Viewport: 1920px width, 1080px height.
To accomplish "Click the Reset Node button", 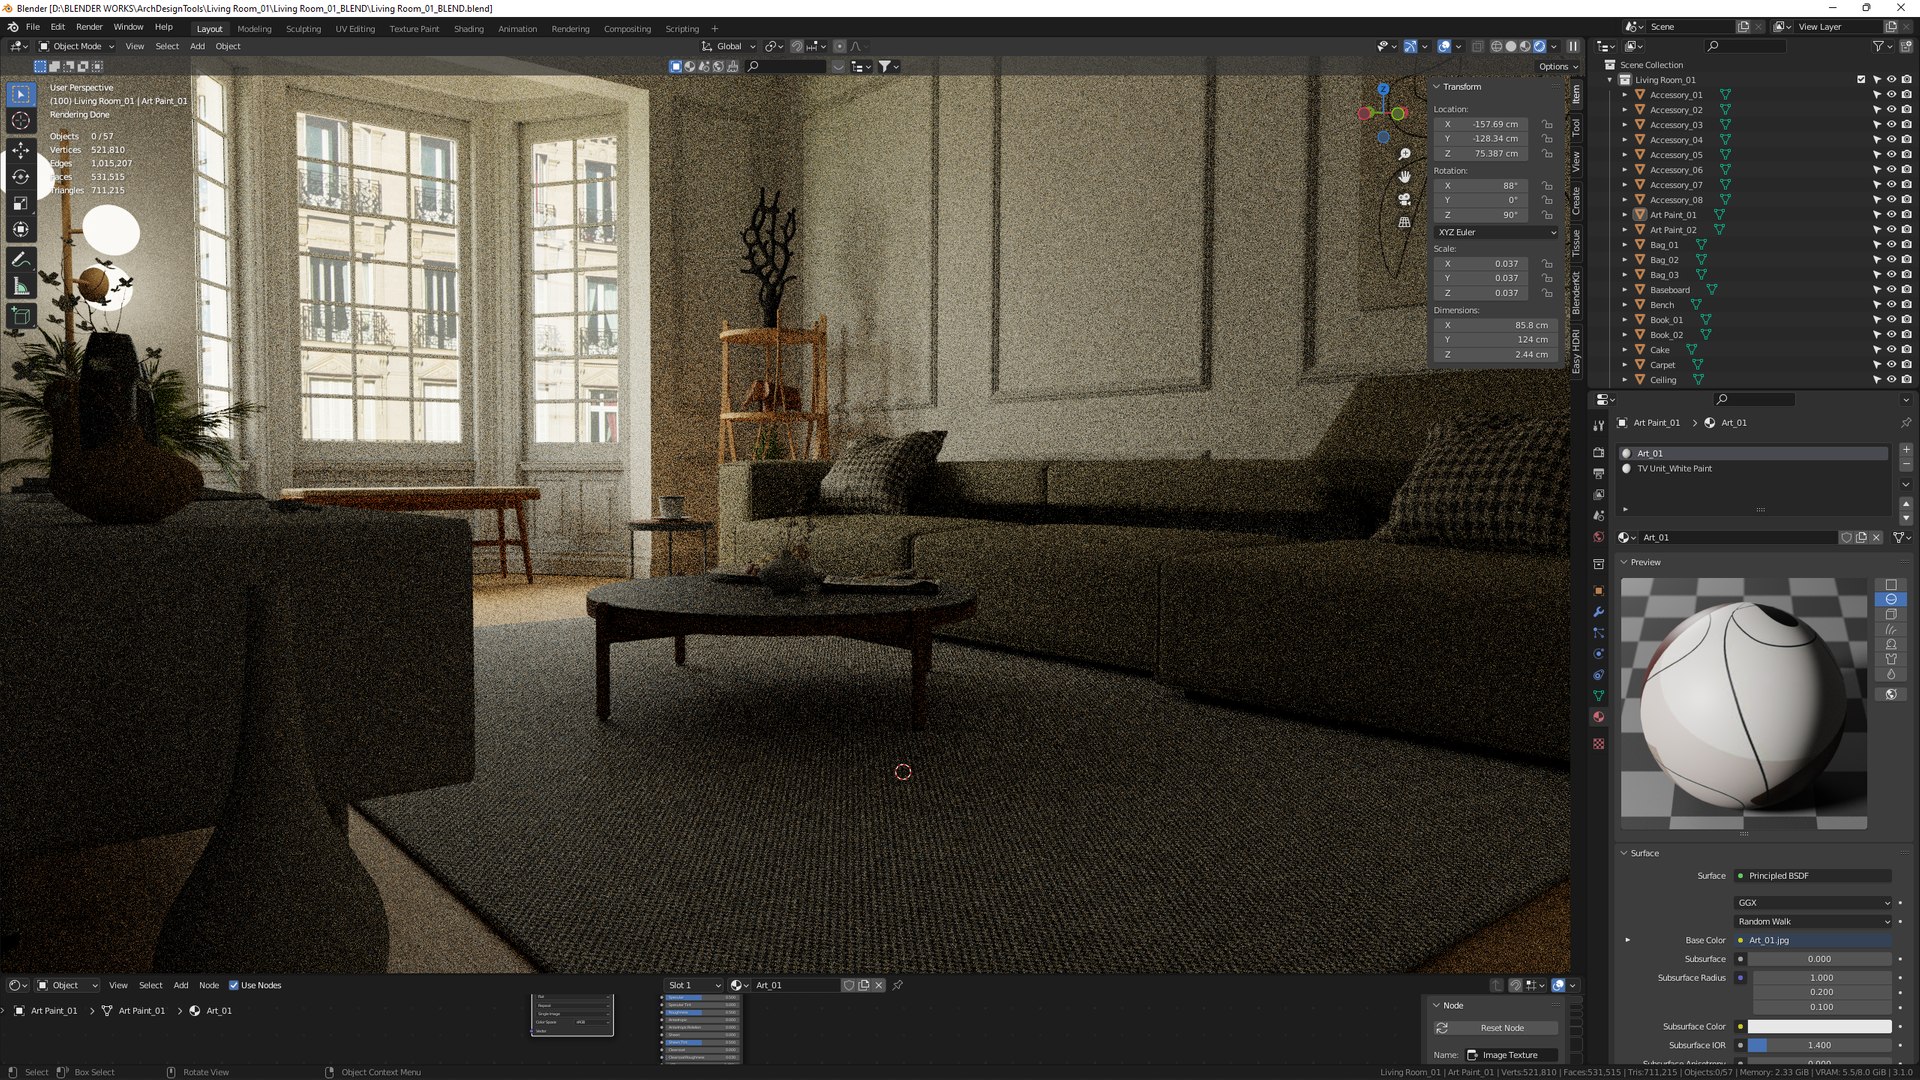I will pos(1496,1028).
